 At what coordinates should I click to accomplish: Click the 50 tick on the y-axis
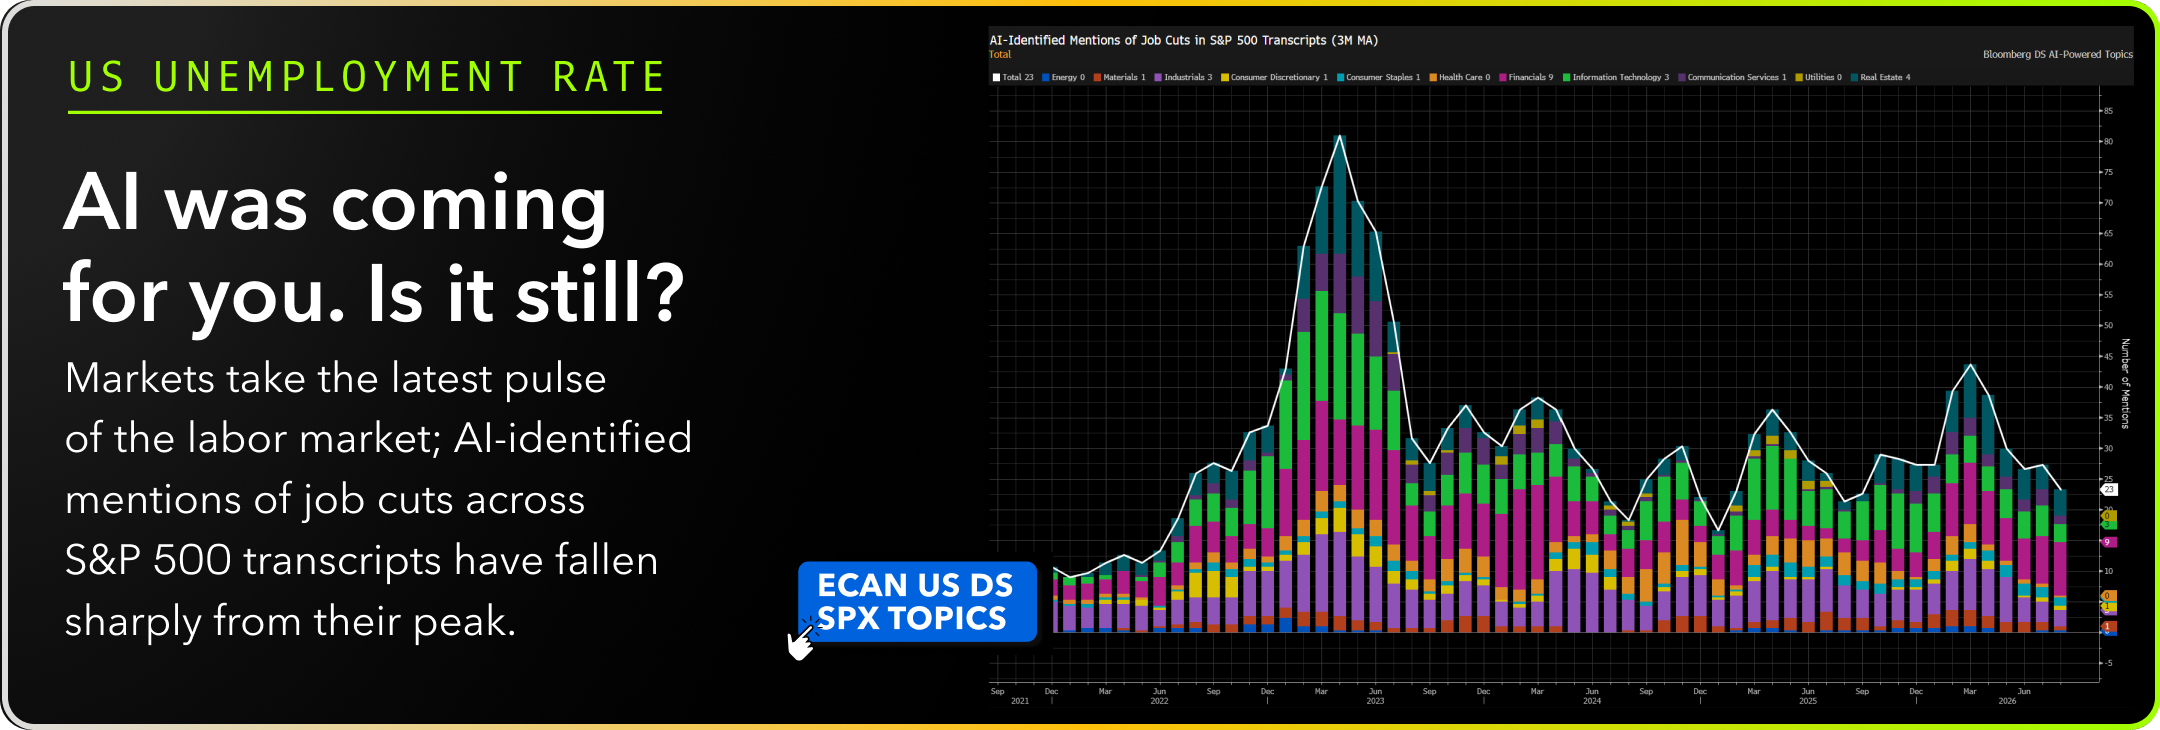[2108, 326]
